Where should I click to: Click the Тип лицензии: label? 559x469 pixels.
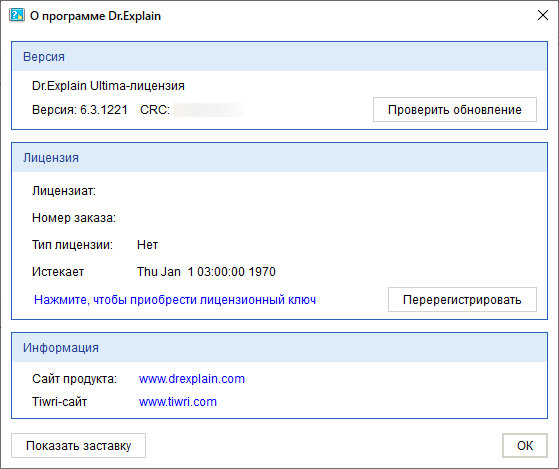[x=72, y=244]
